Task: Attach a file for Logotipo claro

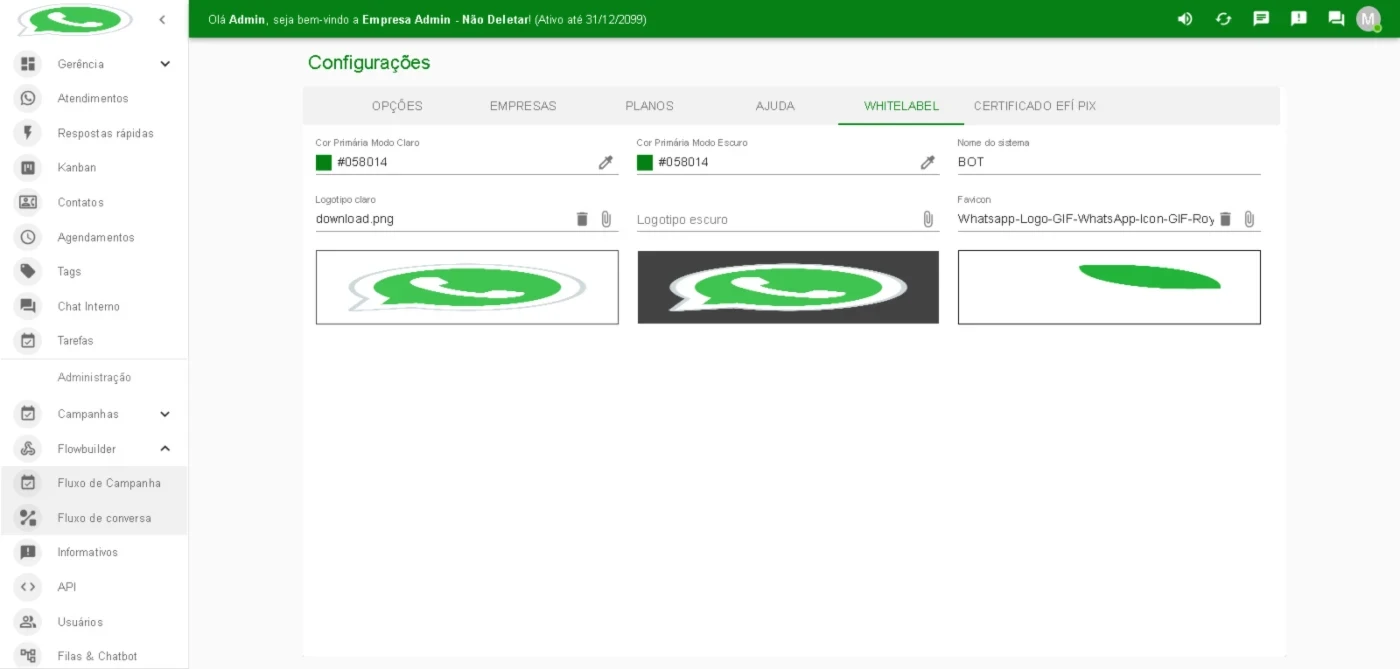Action: (606, 219)
